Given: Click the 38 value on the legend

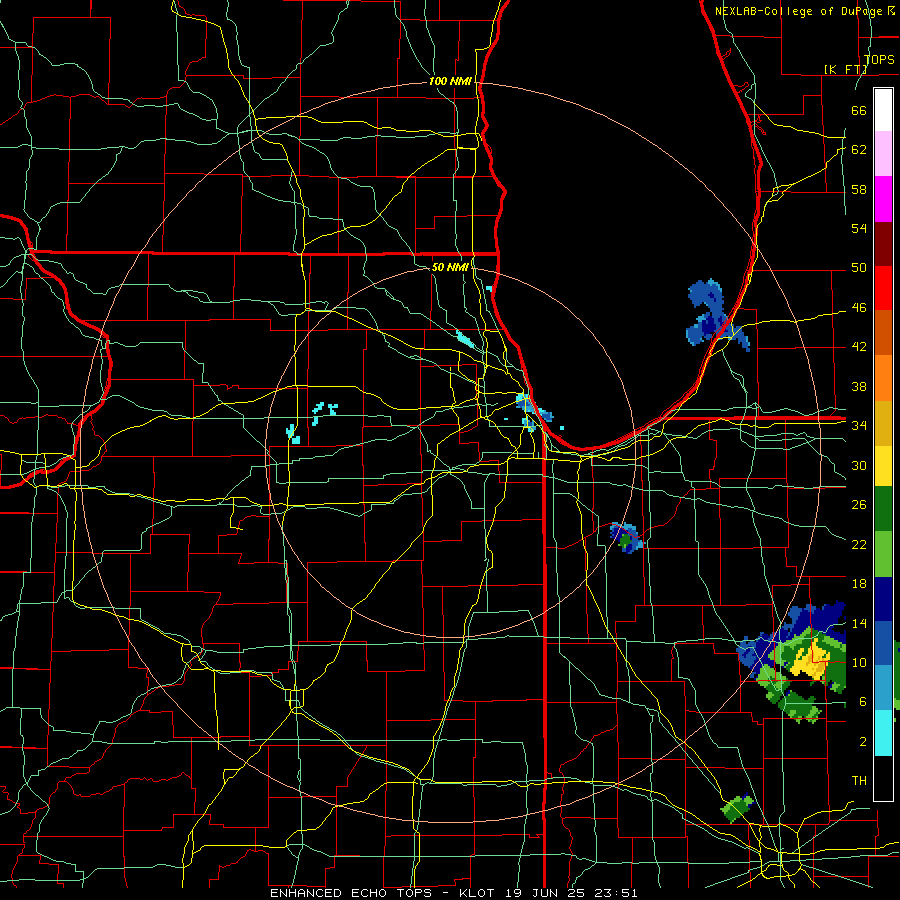Looking at the screenshot, I should click(859, 387).
